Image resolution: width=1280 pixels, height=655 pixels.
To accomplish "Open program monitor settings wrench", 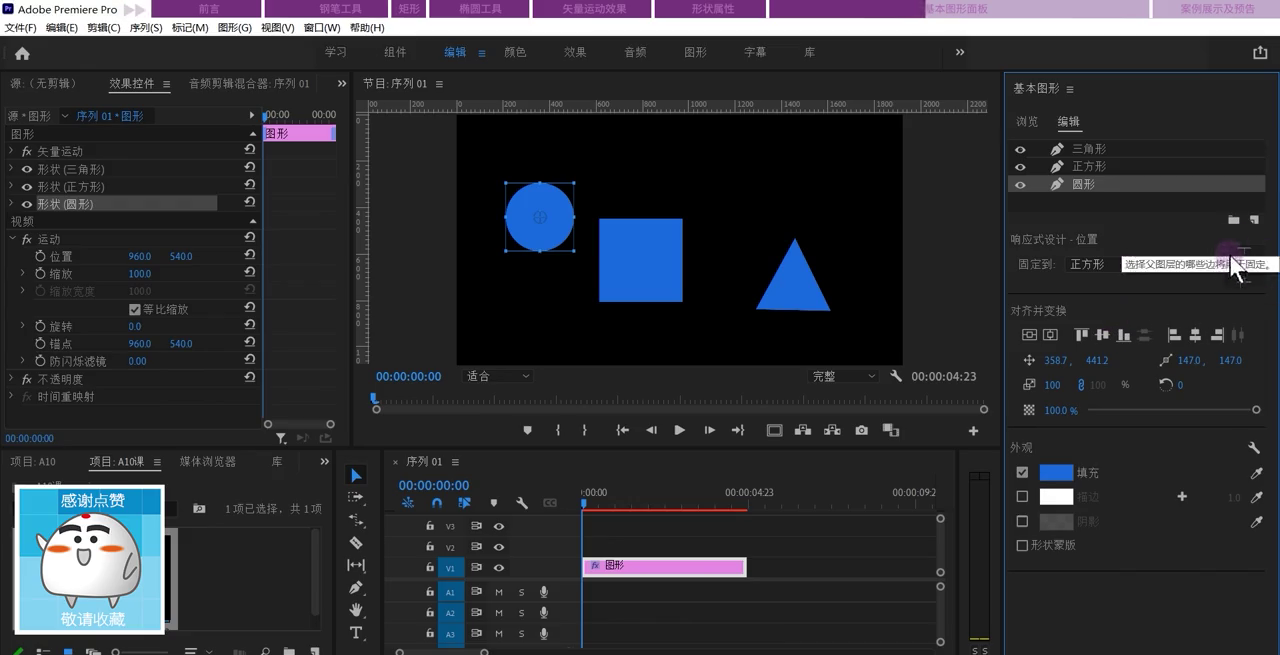I will pyautogui.click(x=896, y=376).
